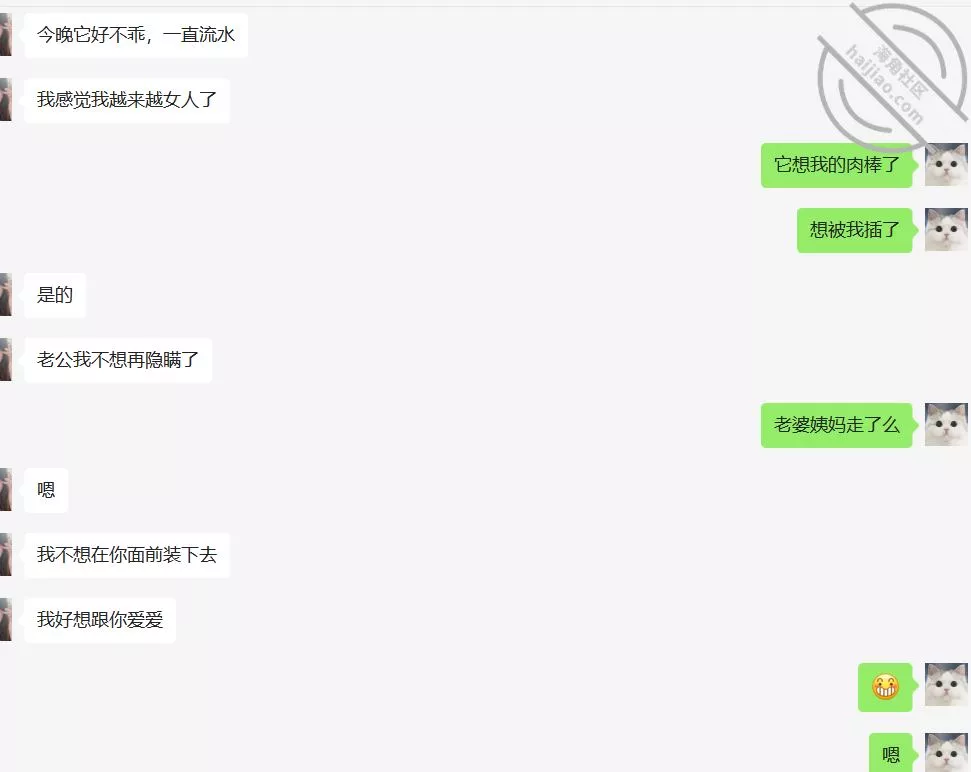
Task: Open the sender avatar beside 我感觉我越来越女人了
Action: [x=6, y=100]
